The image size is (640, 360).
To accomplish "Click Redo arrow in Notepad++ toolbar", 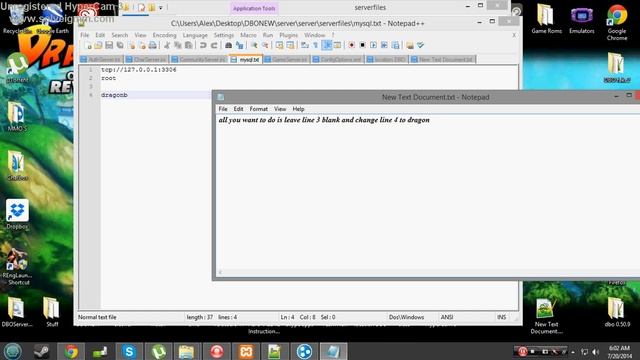I will (214, 45).
